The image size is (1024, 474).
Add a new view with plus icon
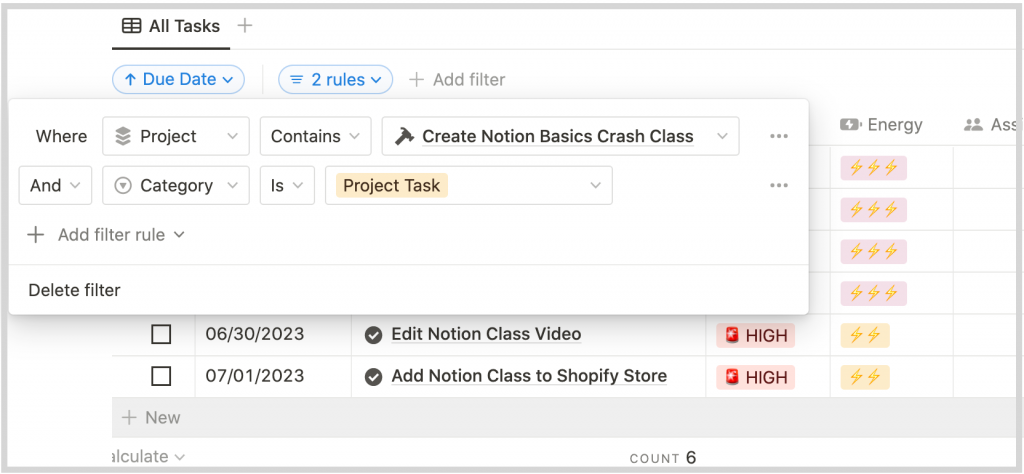244,26
